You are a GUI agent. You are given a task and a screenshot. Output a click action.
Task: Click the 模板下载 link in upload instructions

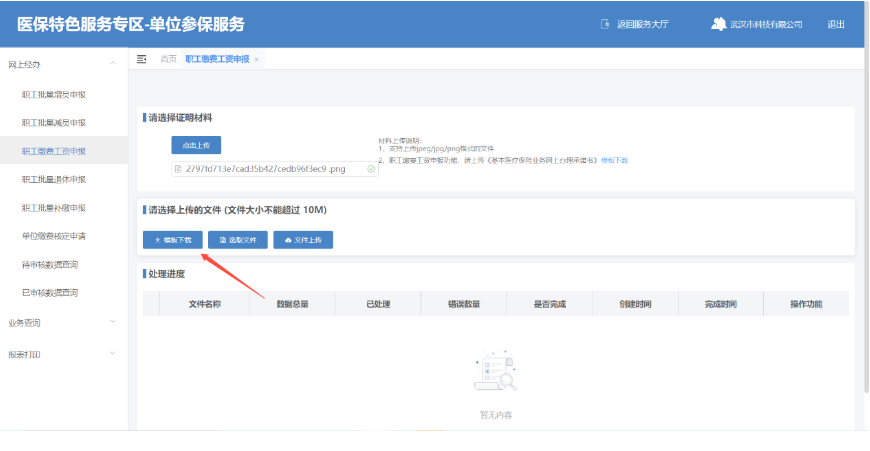614,160
